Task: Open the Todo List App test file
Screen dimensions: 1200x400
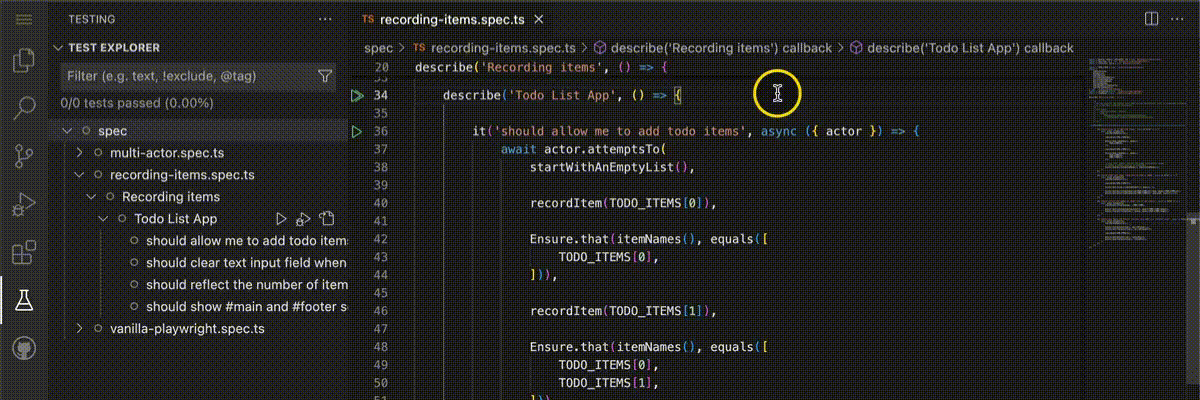Action: coord(327,219)
